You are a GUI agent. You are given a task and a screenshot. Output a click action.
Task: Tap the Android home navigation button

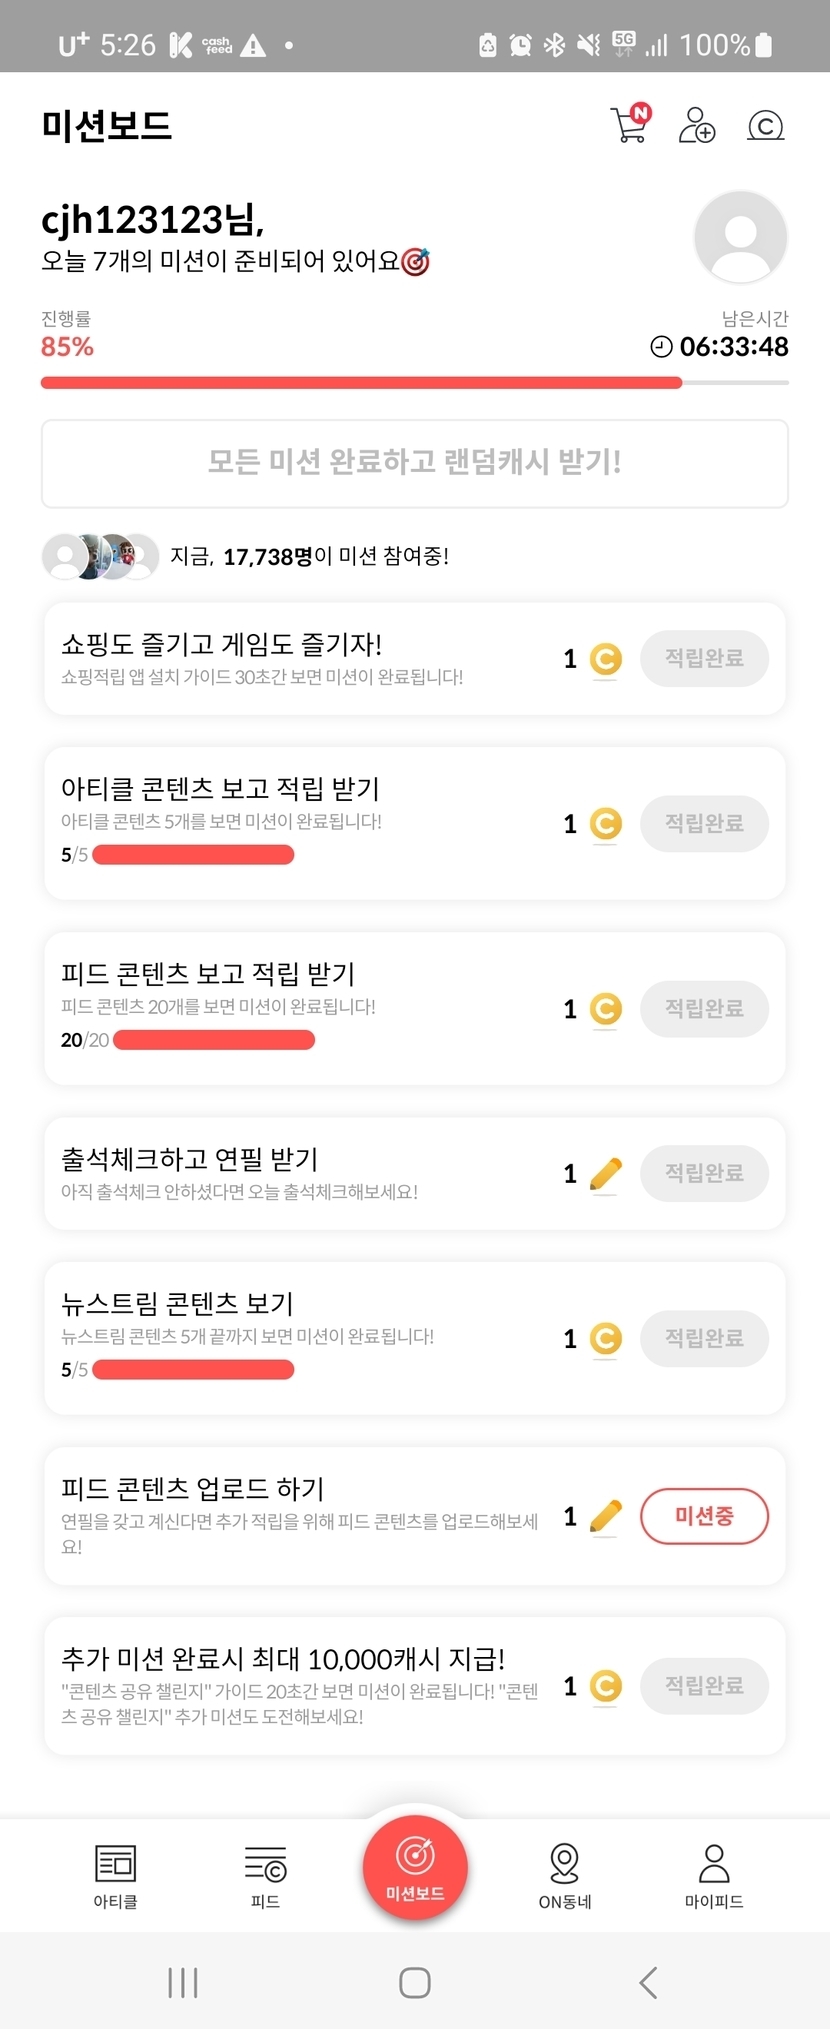pos(414,1982)
